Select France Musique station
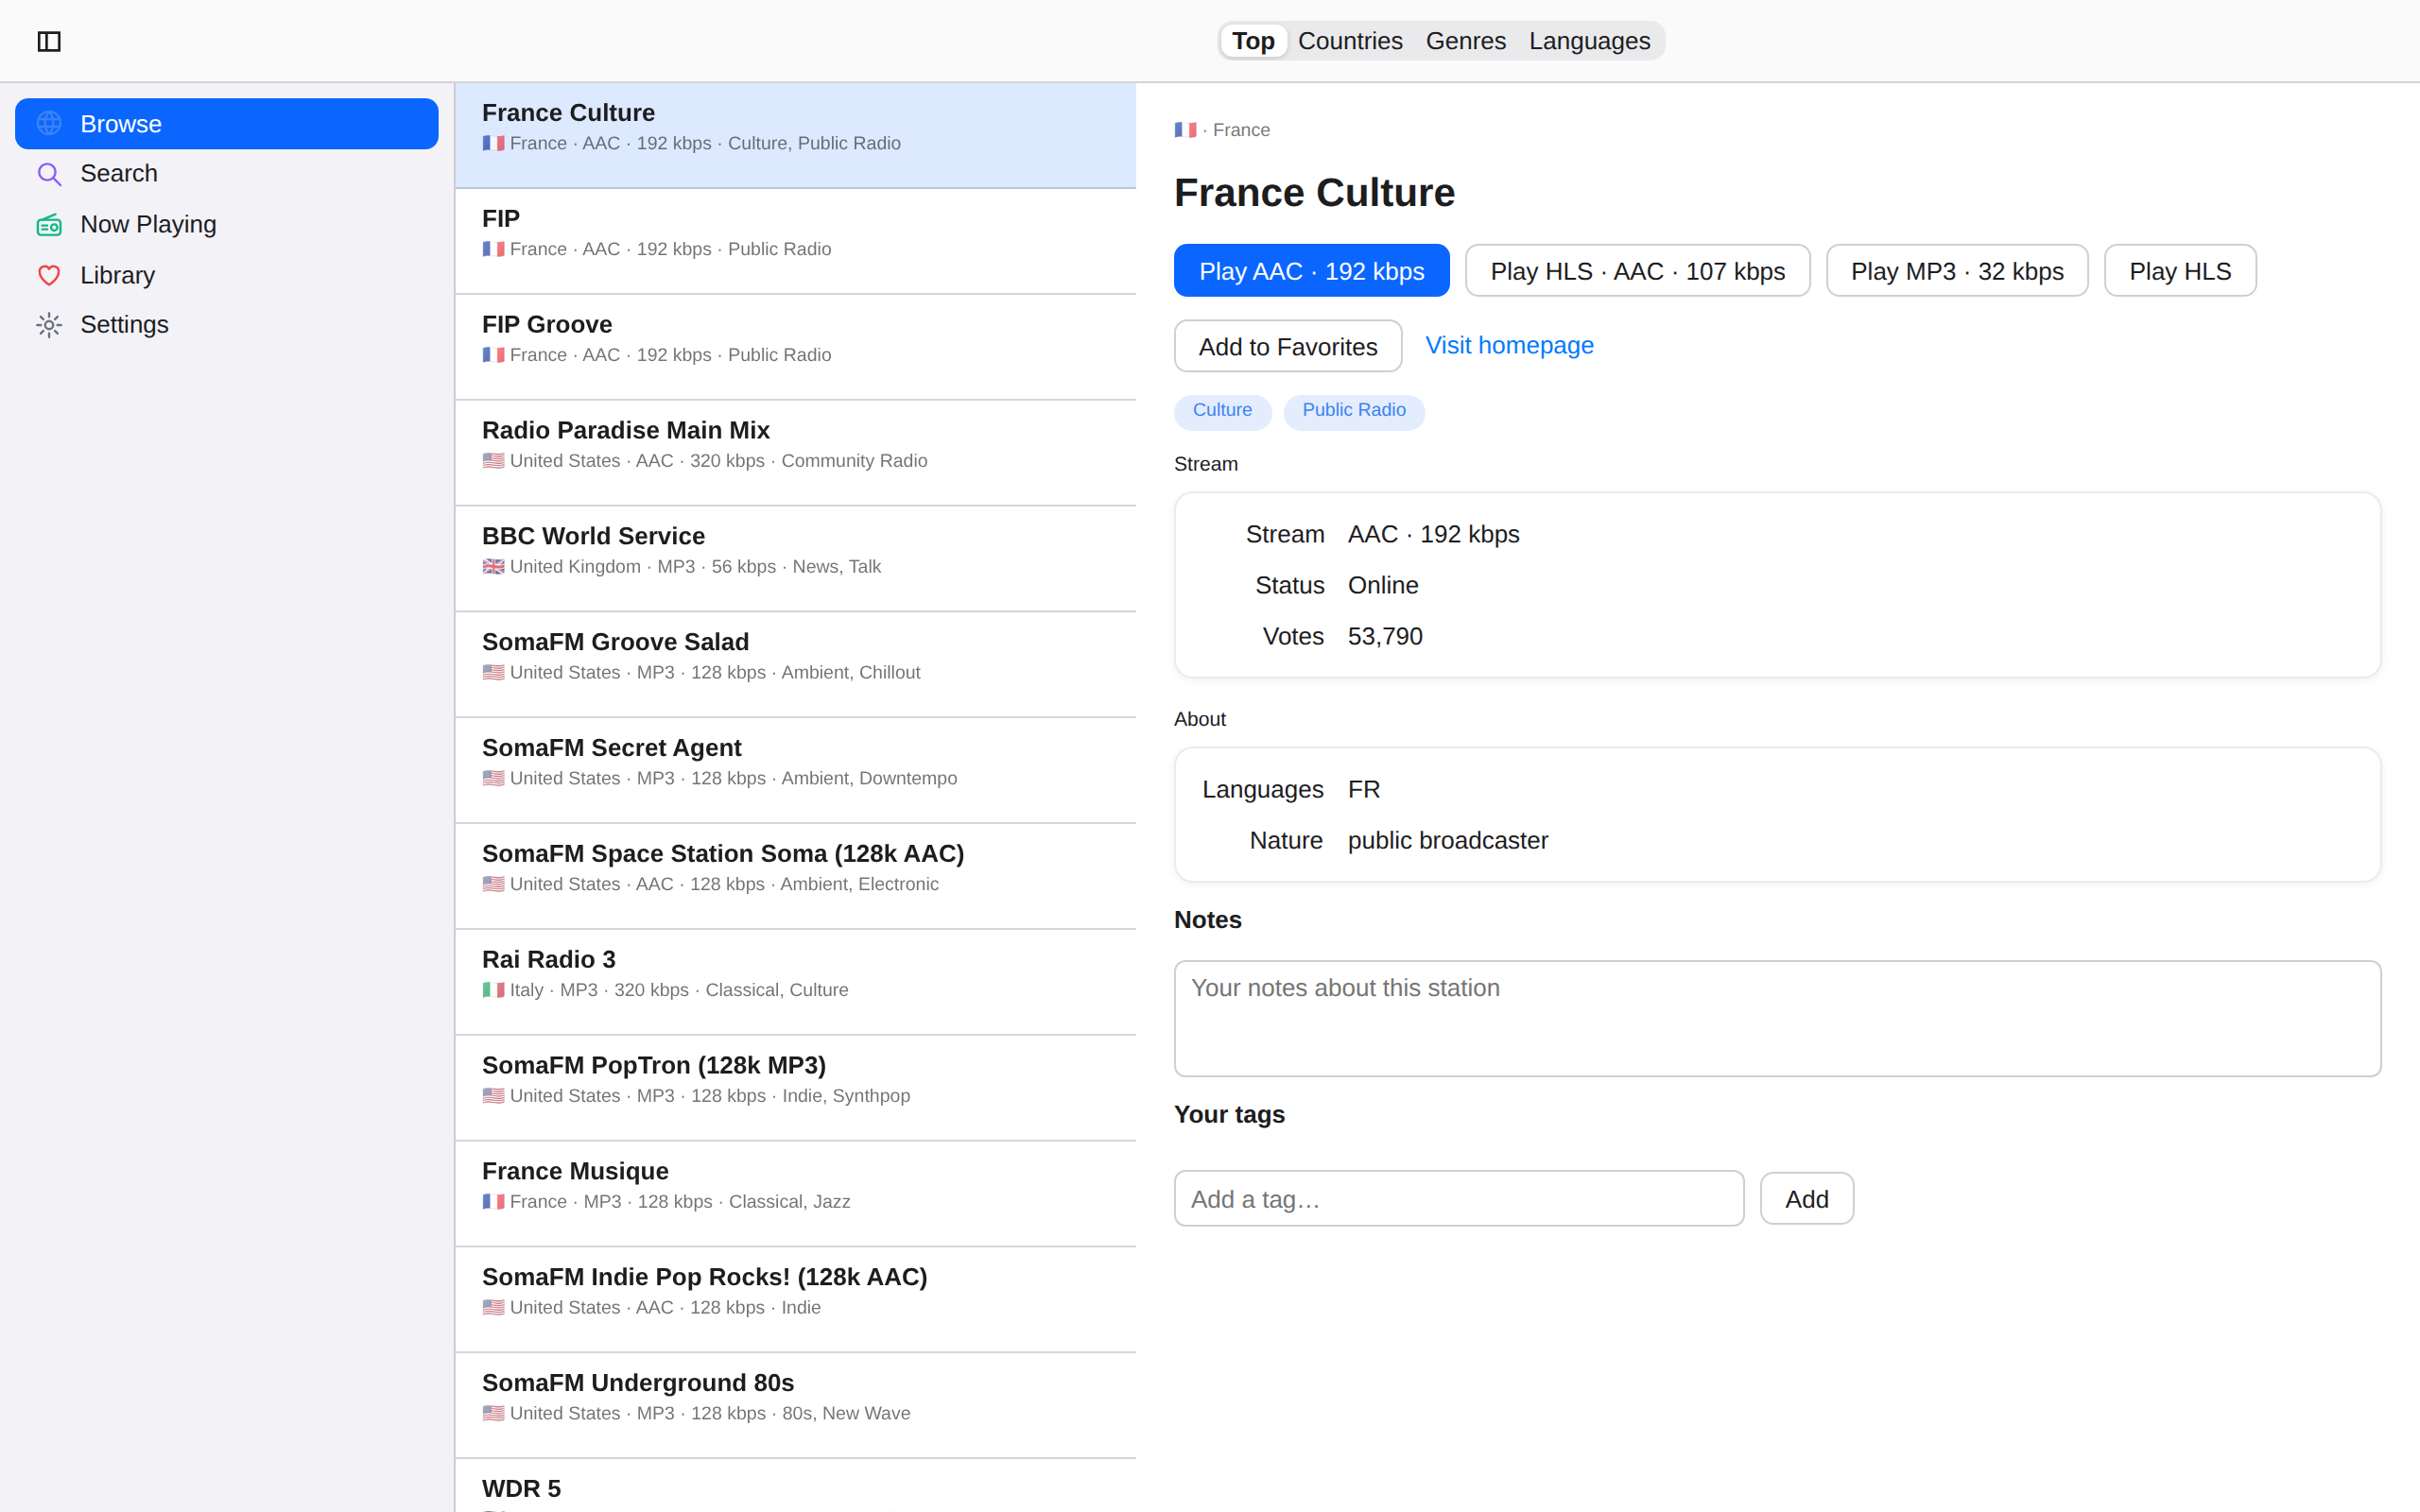The height and width of the screenshot is (1512, 2420). coord(795,1194)
